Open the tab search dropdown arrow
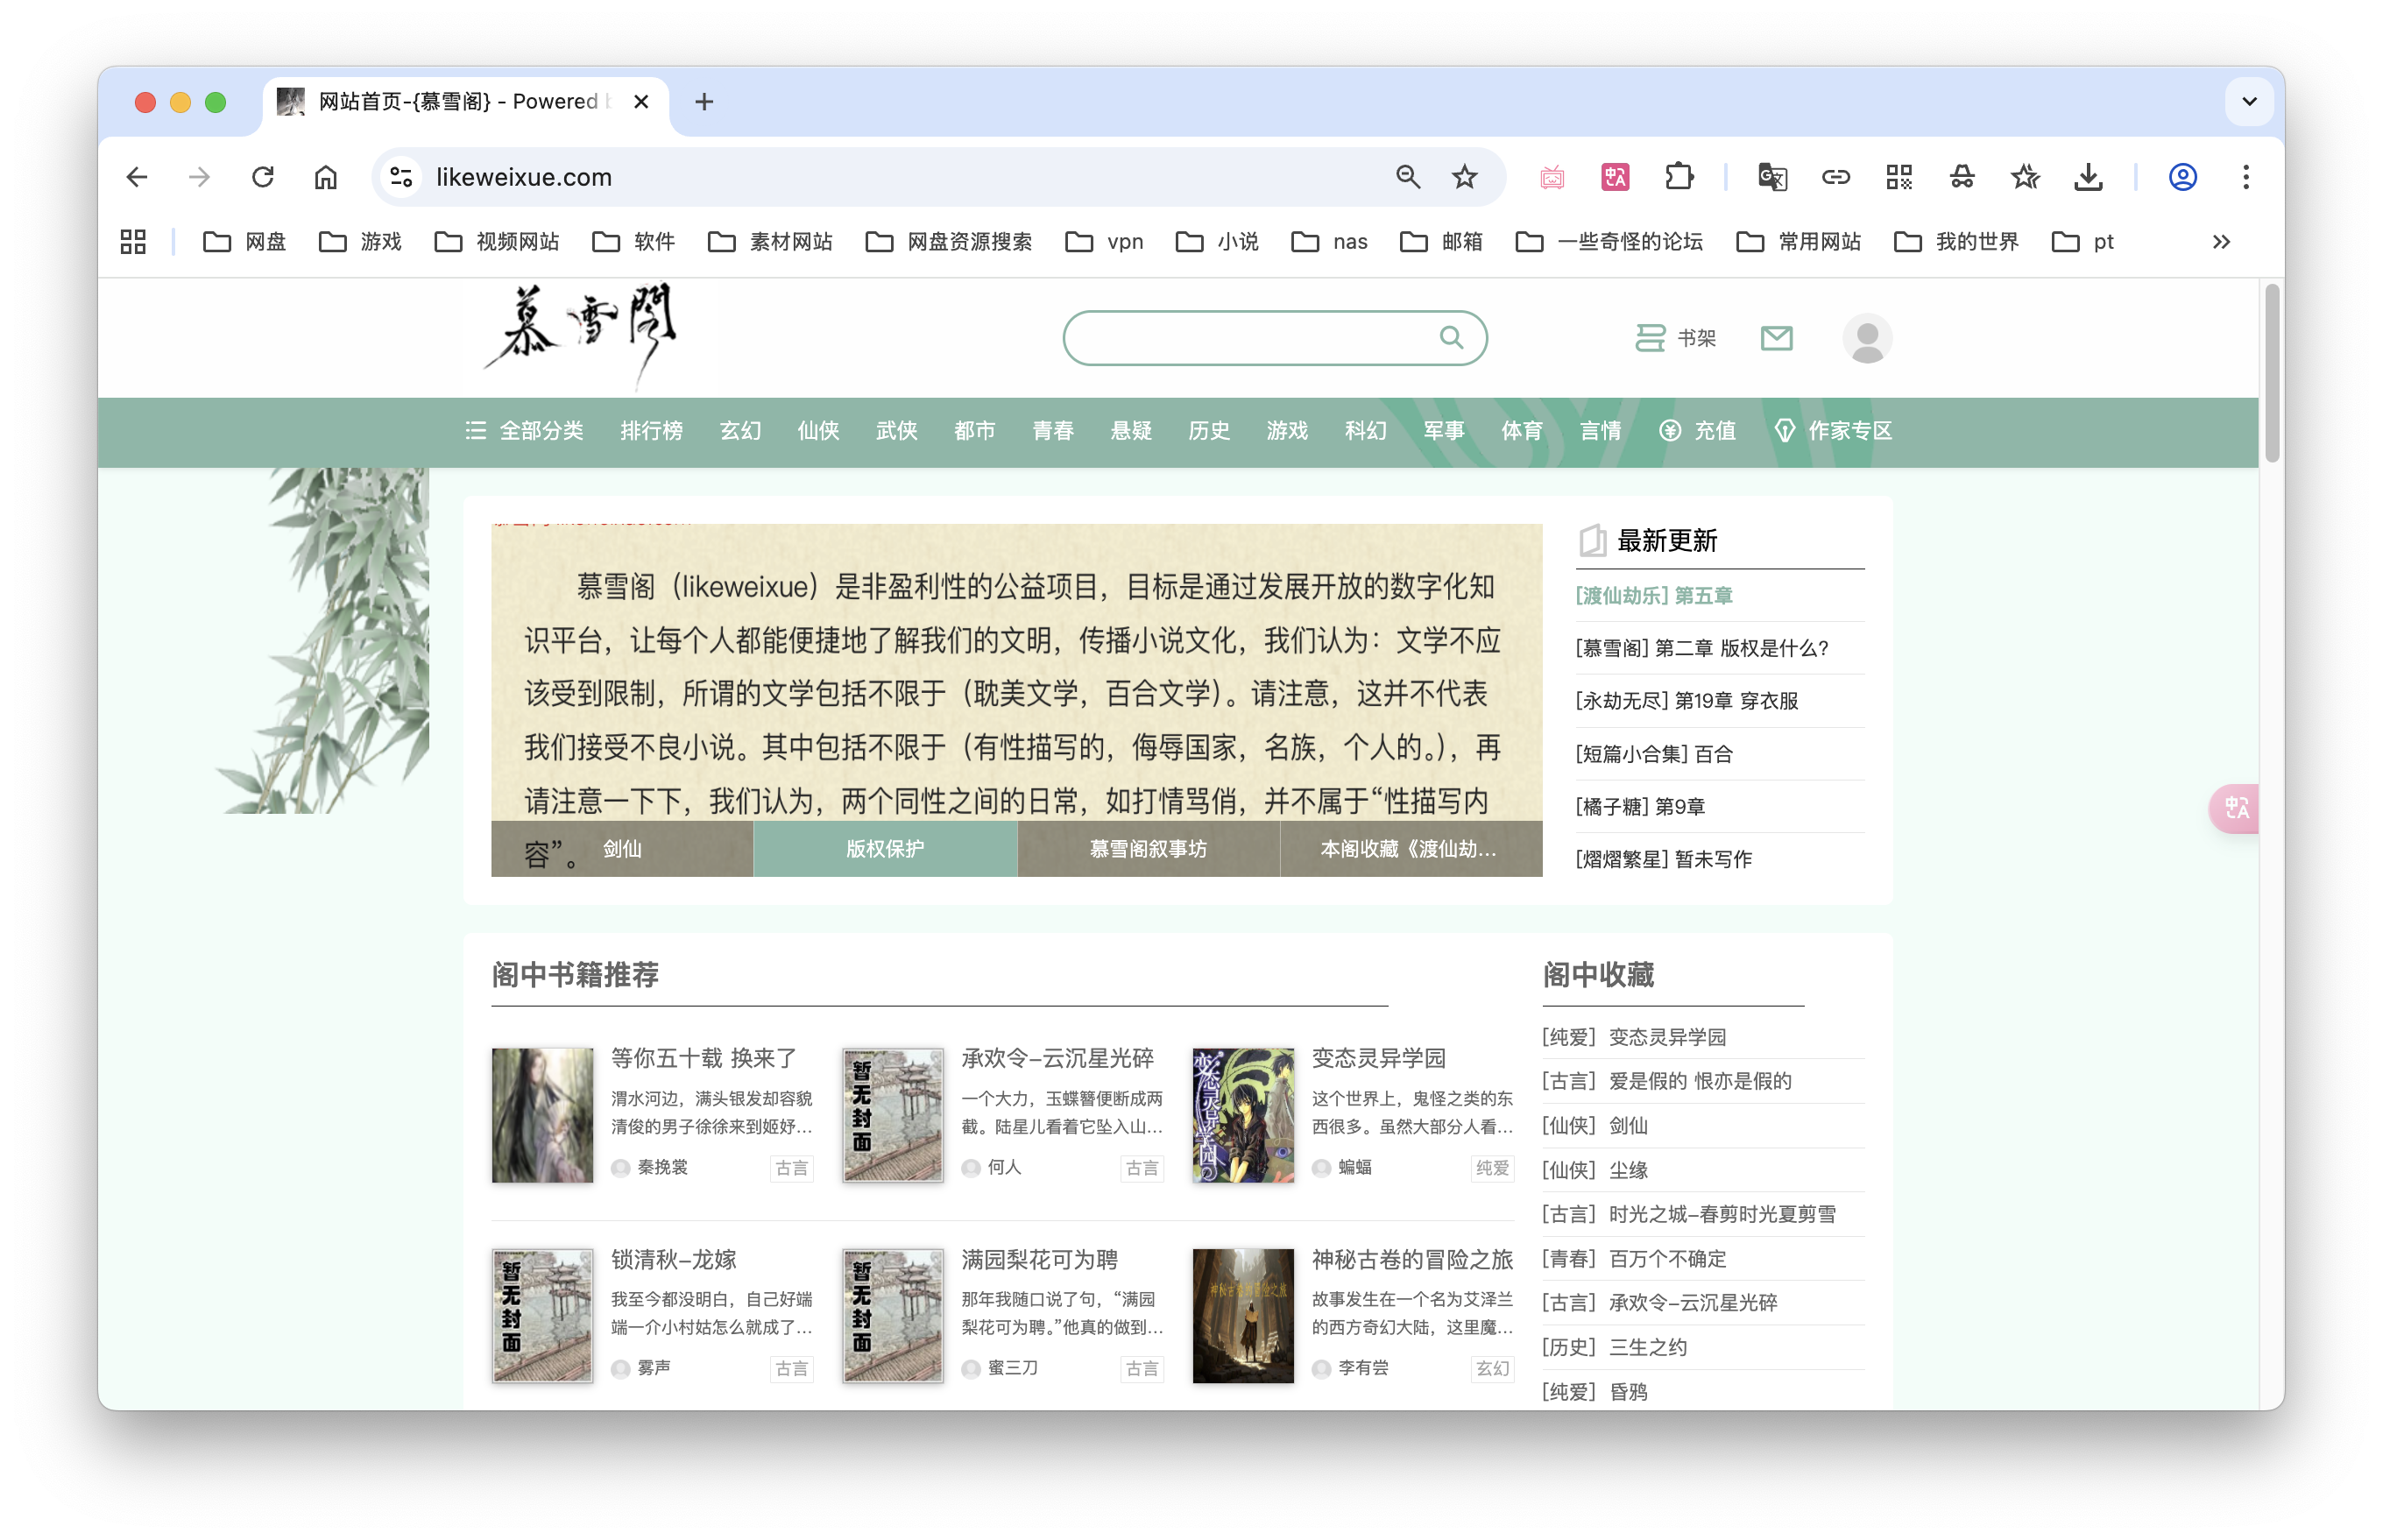Screen dimensions: 2383x1540 point(2249,101)
